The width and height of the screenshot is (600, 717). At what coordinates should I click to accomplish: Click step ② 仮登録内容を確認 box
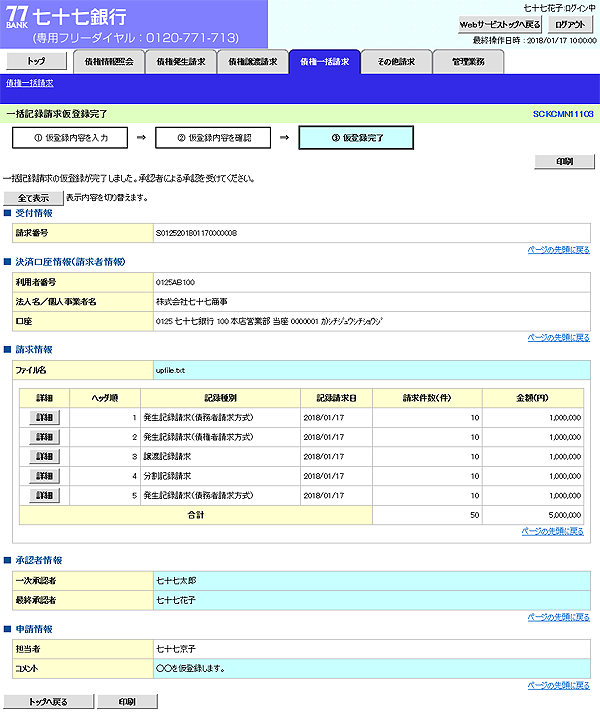pyautogui.click(x=213, y=138)
